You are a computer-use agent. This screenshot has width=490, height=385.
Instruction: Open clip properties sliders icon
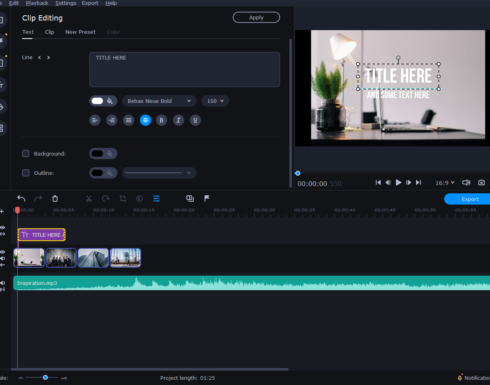156,199
